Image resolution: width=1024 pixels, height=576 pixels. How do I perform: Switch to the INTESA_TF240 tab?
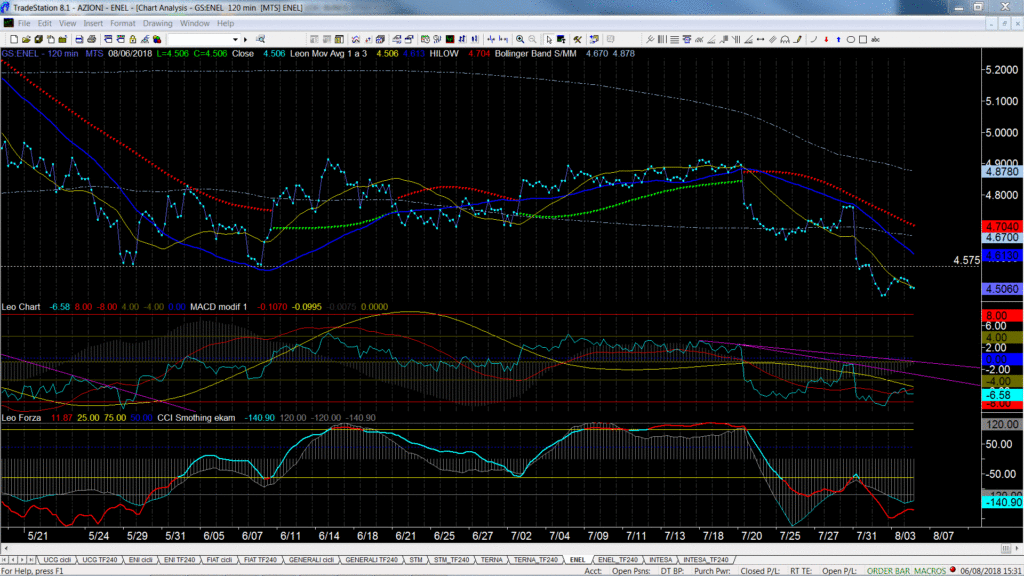pyautogui.click(x=705, y=560)
